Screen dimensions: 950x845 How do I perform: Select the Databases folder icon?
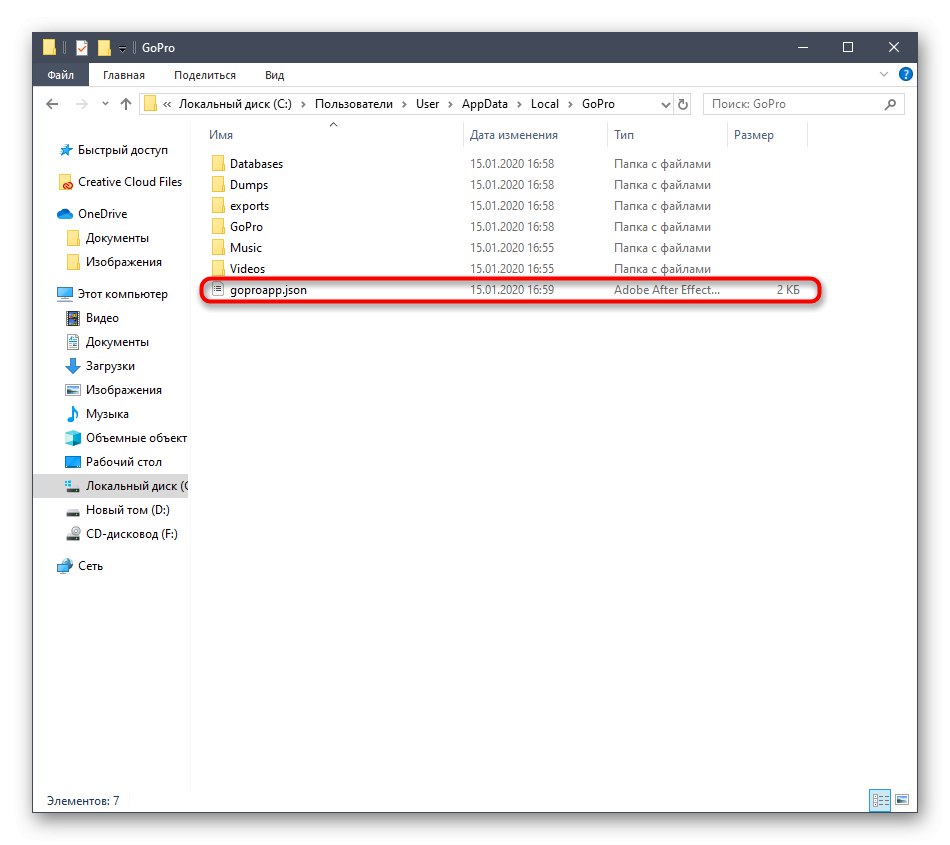pyautogui.click(x=218, y=164)
